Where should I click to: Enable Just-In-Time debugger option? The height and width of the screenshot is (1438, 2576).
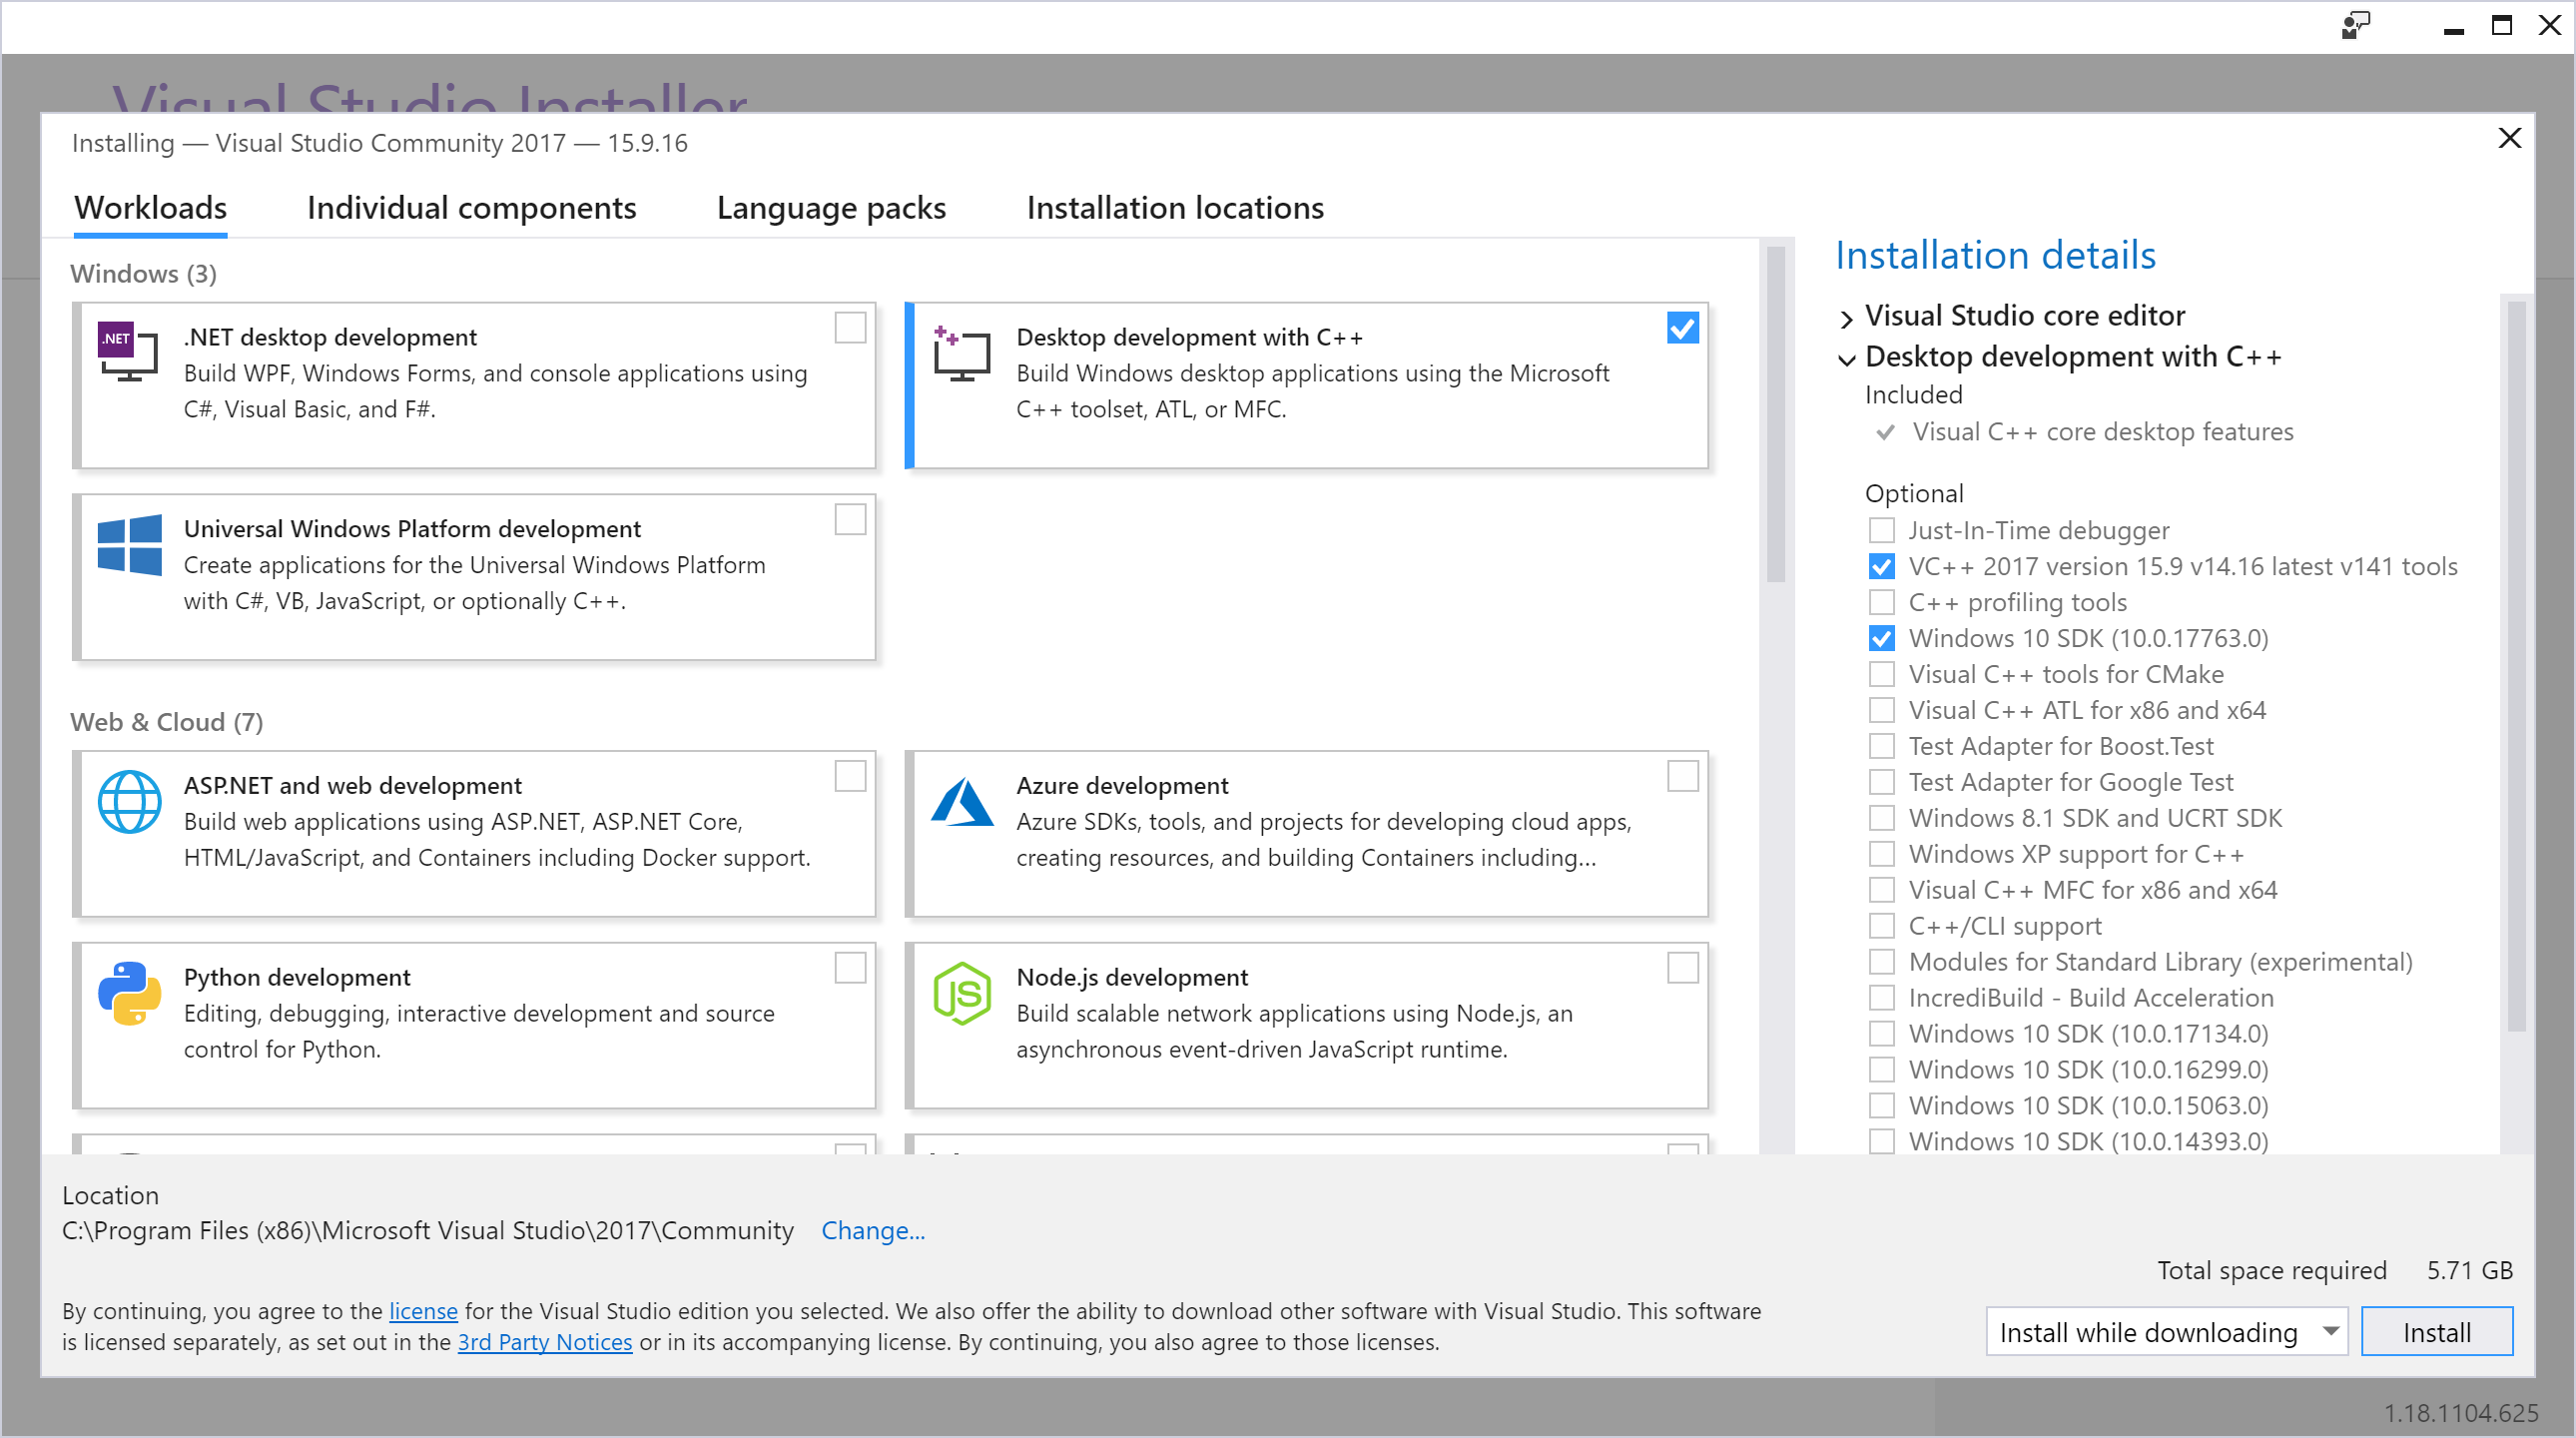pyautogui.click(x=1881, y=530)
